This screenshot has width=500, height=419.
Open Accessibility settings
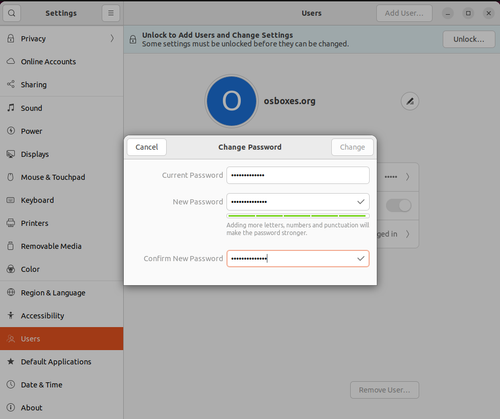click(62, 316)
